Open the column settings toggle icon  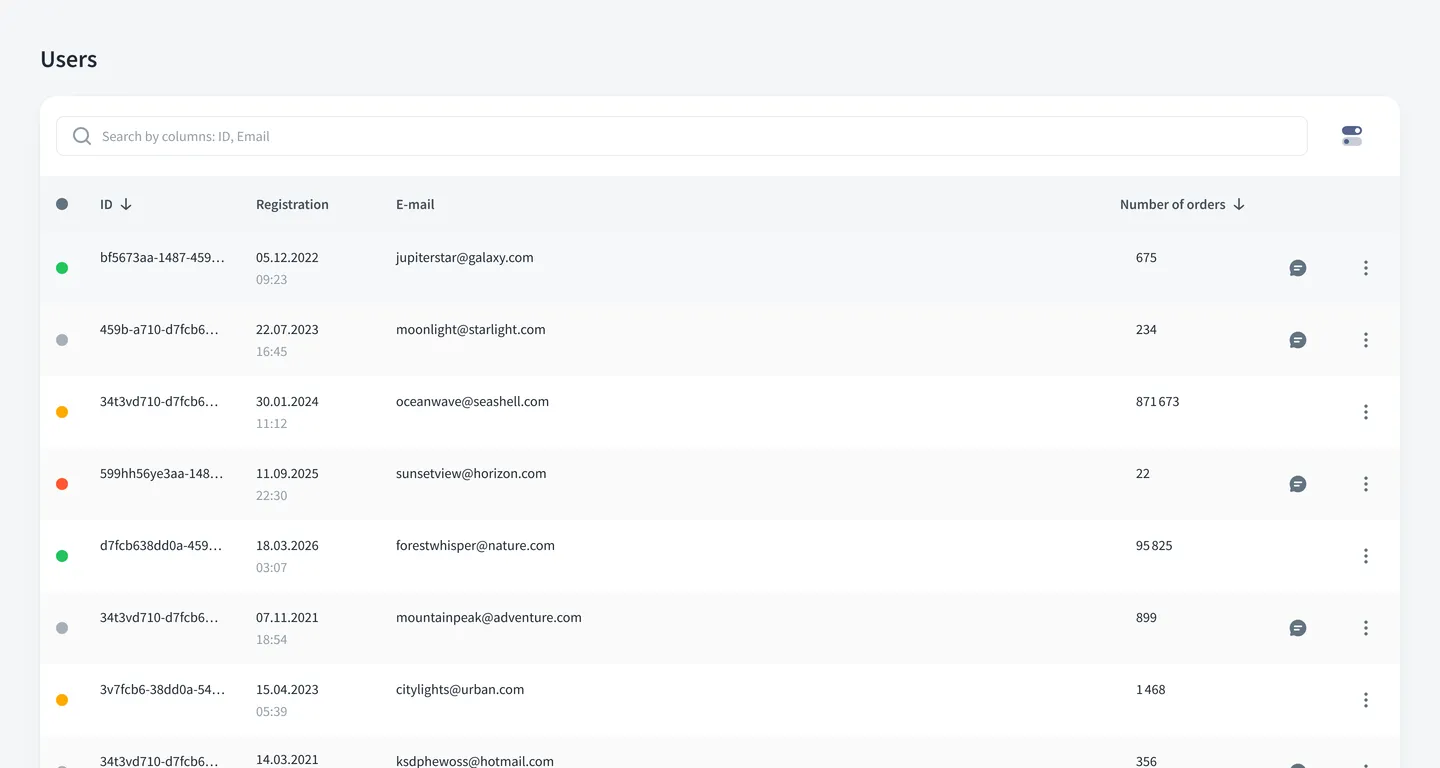(1352, 136)
